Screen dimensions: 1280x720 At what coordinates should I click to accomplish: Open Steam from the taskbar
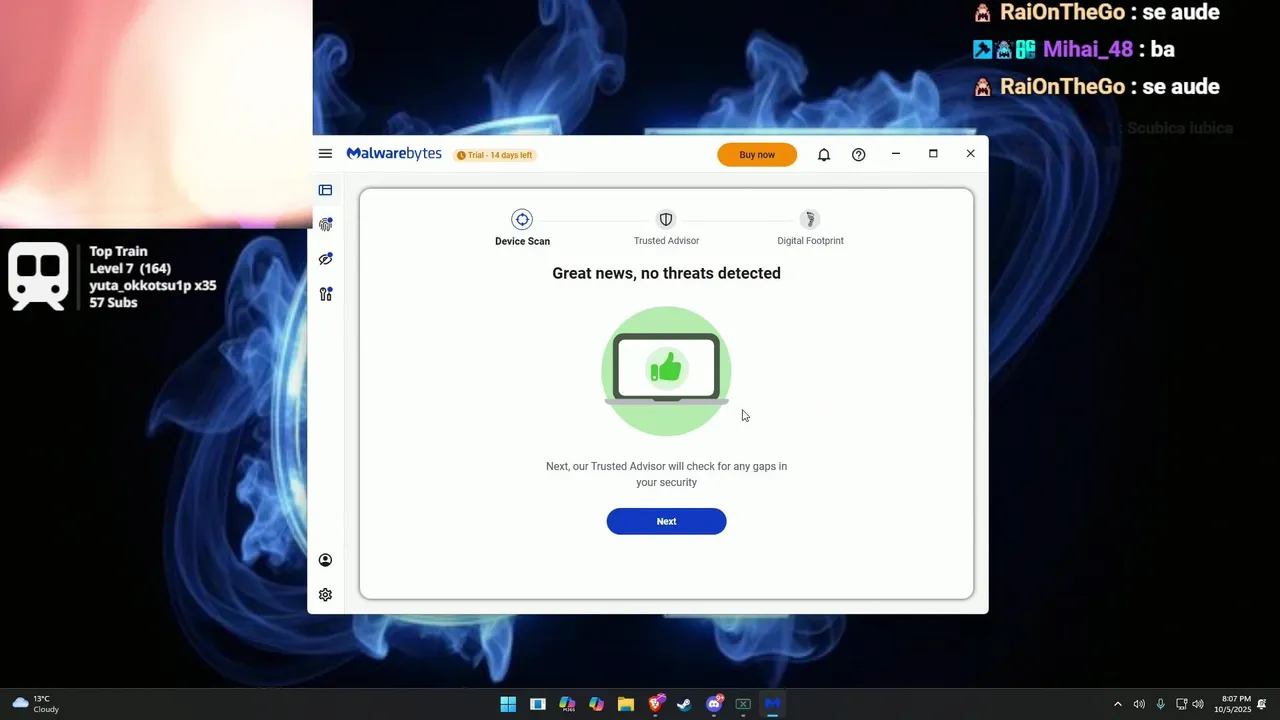click(684, 704)
